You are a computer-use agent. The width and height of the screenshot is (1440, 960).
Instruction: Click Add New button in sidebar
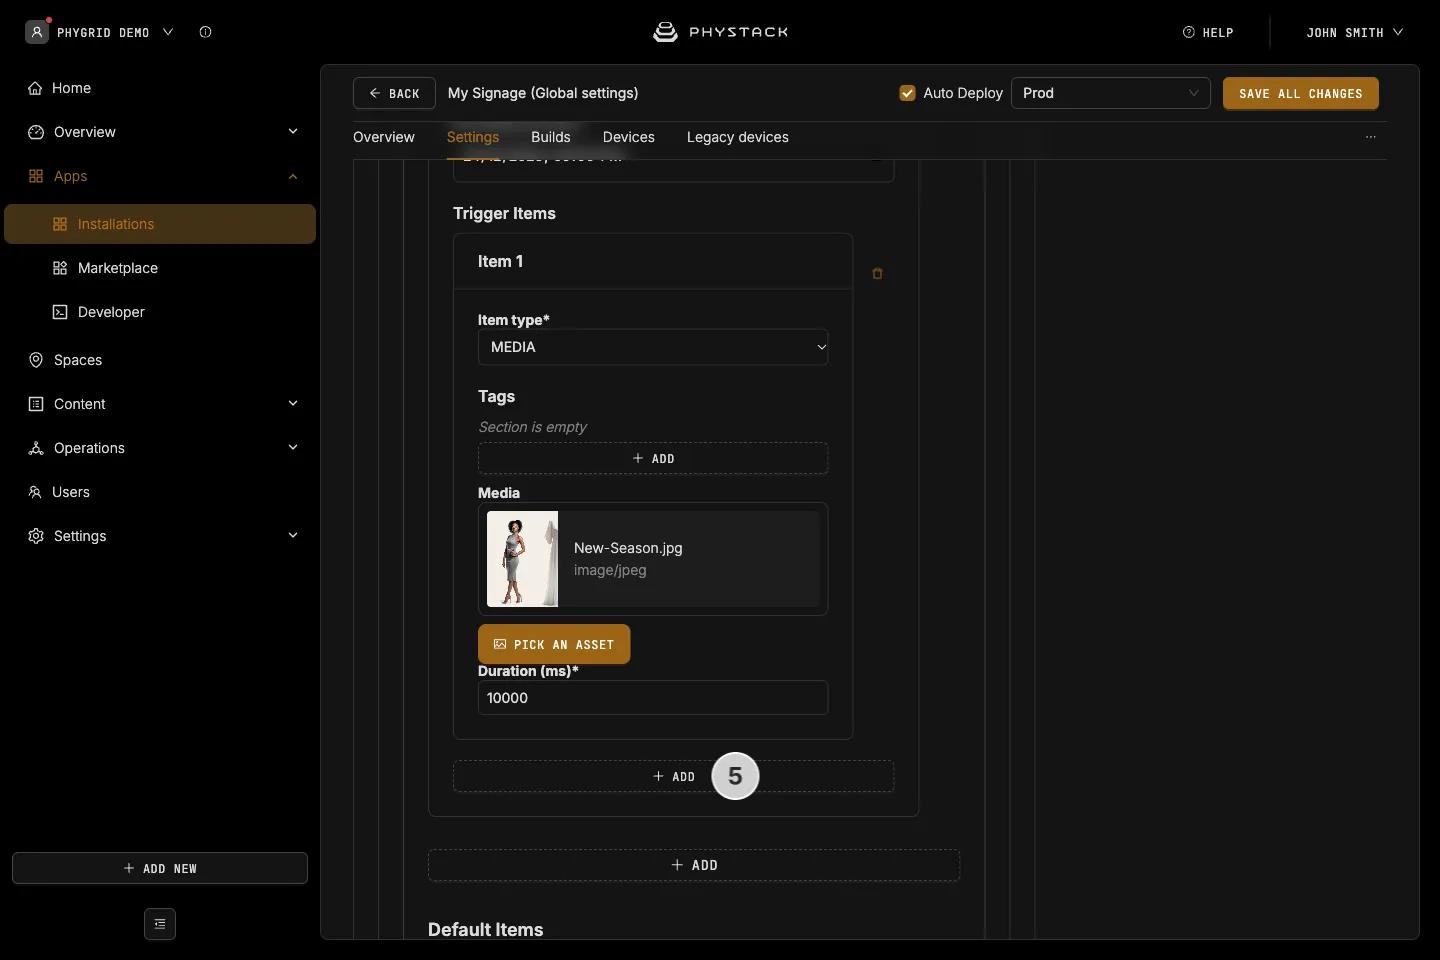(160, 868)
